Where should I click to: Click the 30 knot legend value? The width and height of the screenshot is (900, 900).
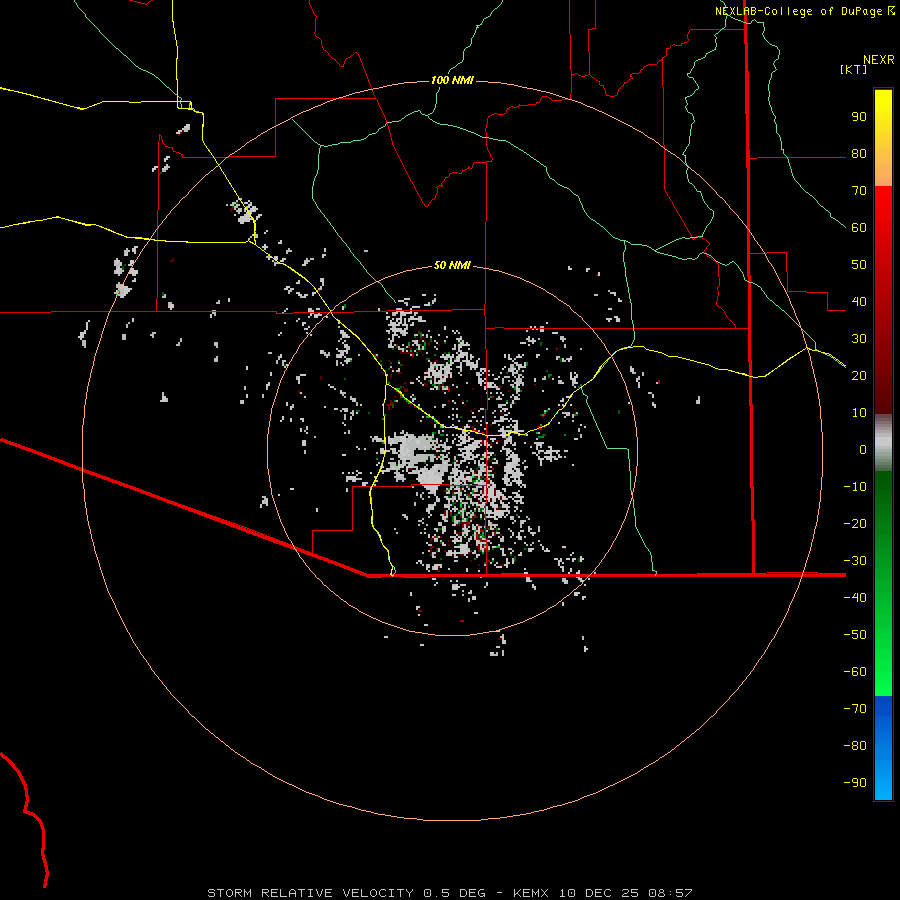[859, 339]
